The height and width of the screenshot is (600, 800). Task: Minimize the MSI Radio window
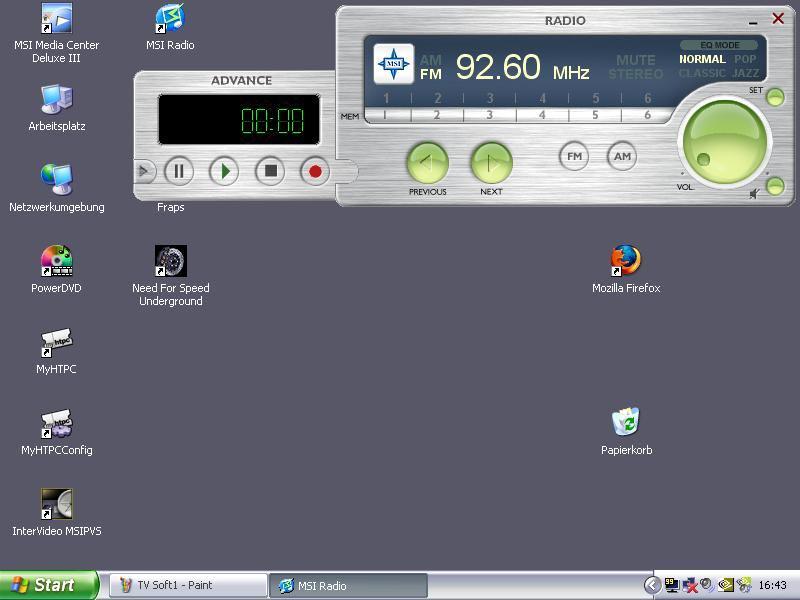click(753, 22)
